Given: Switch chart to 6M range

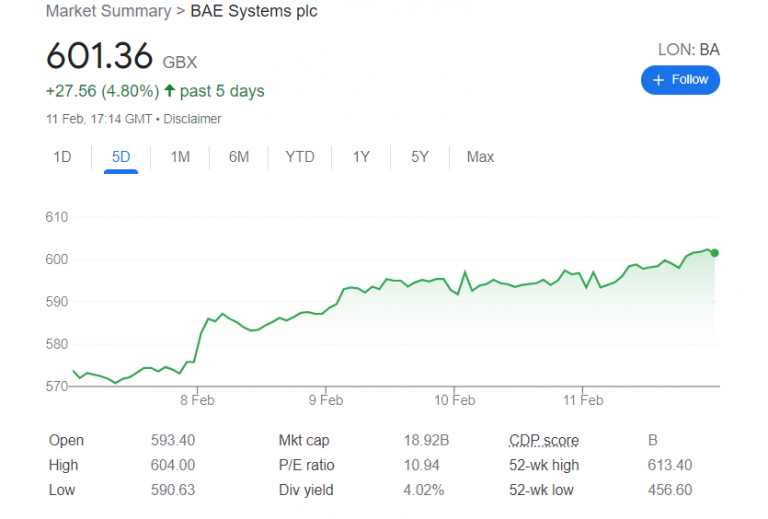Looking at the screenshot, I should 238,157.
